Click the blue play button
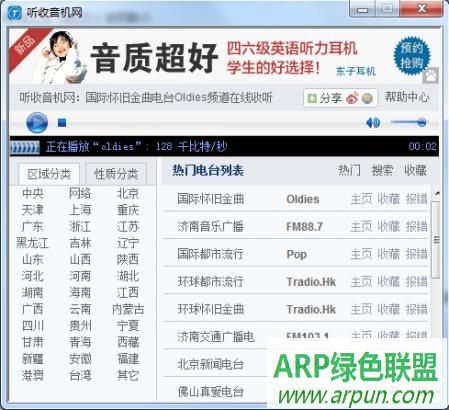This screenshot has width=449, height=410. (x=37, y=123)
